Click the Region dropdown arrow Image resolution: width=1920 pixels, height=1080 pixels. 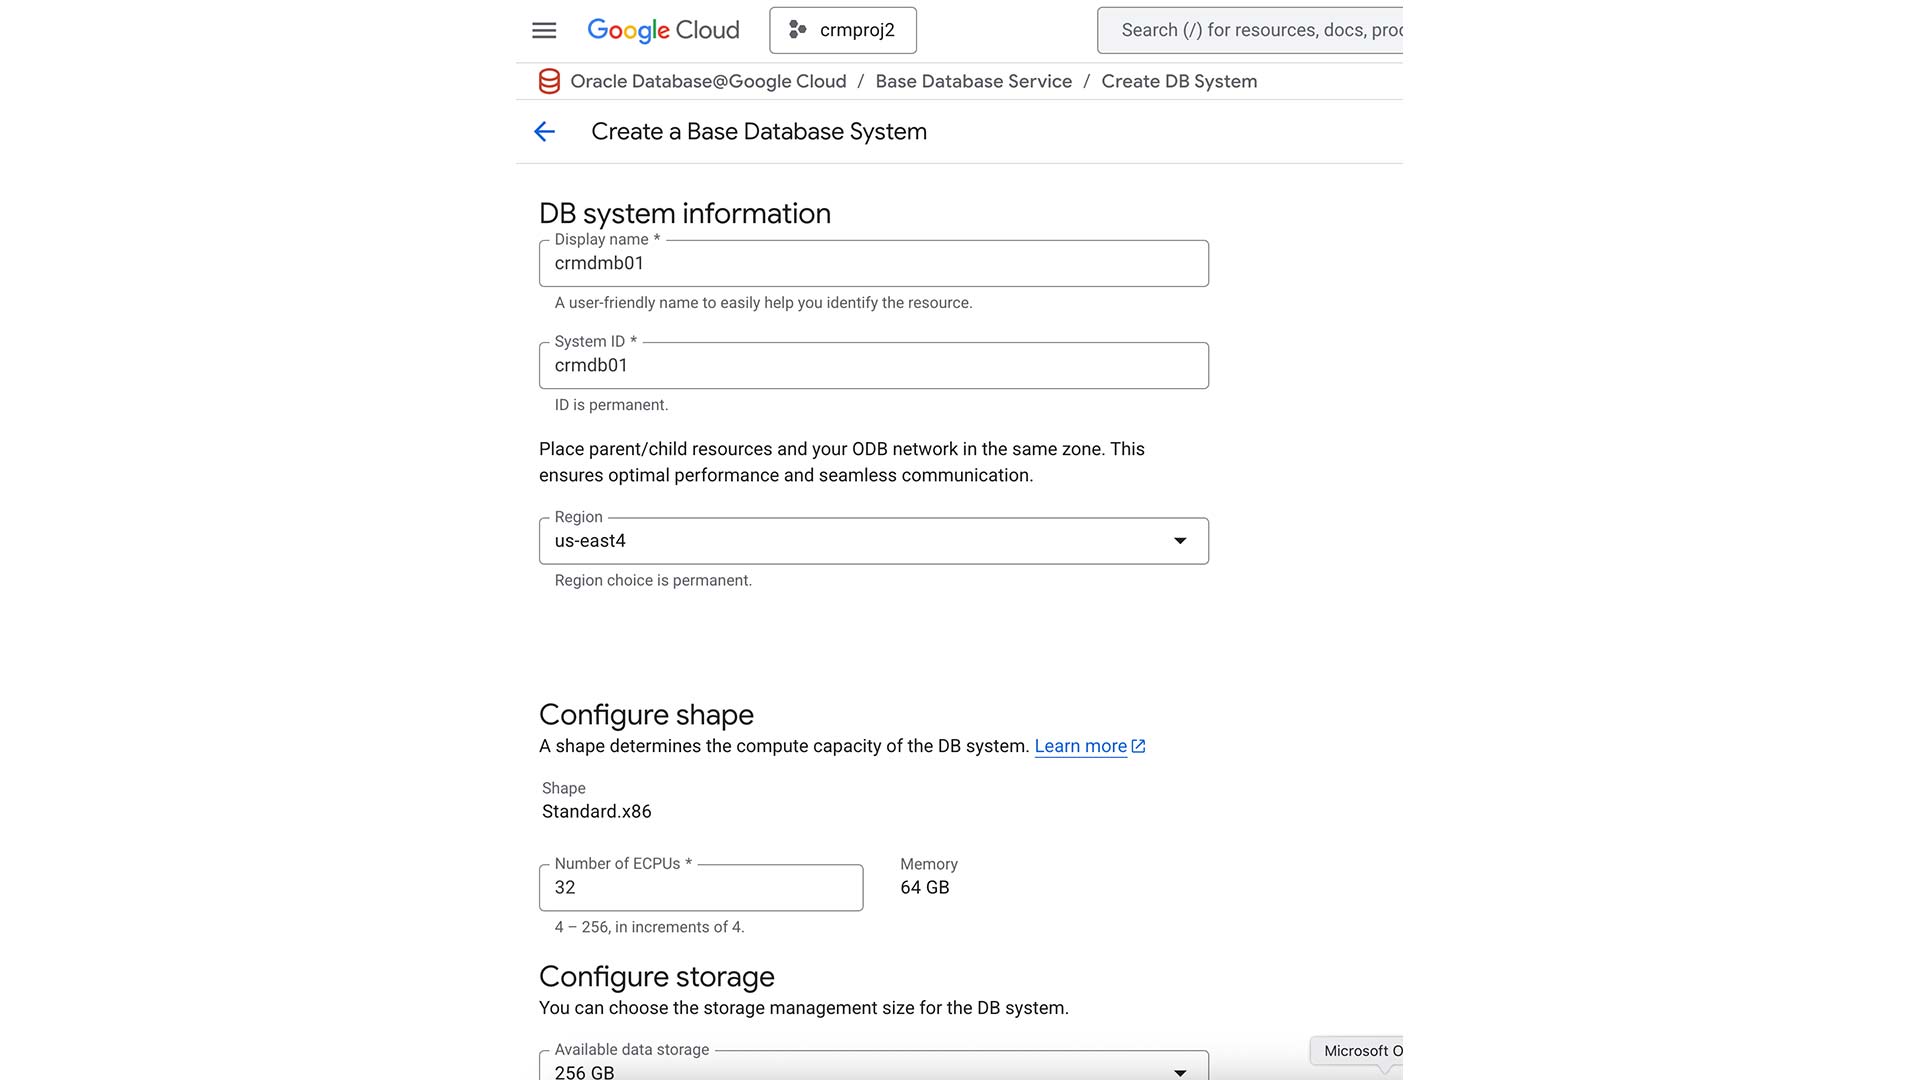(x=1181, y=540)
